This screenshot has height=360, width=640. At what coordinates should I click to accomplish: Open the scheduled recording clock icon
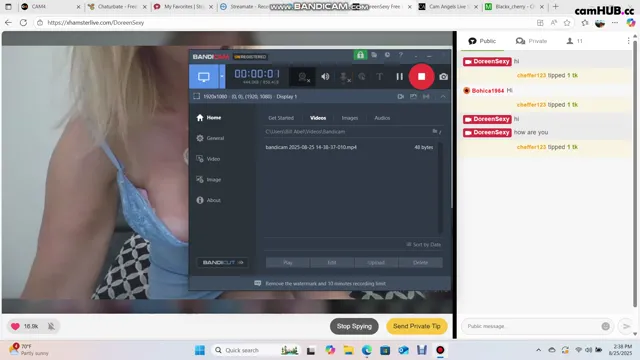(387, 55)
